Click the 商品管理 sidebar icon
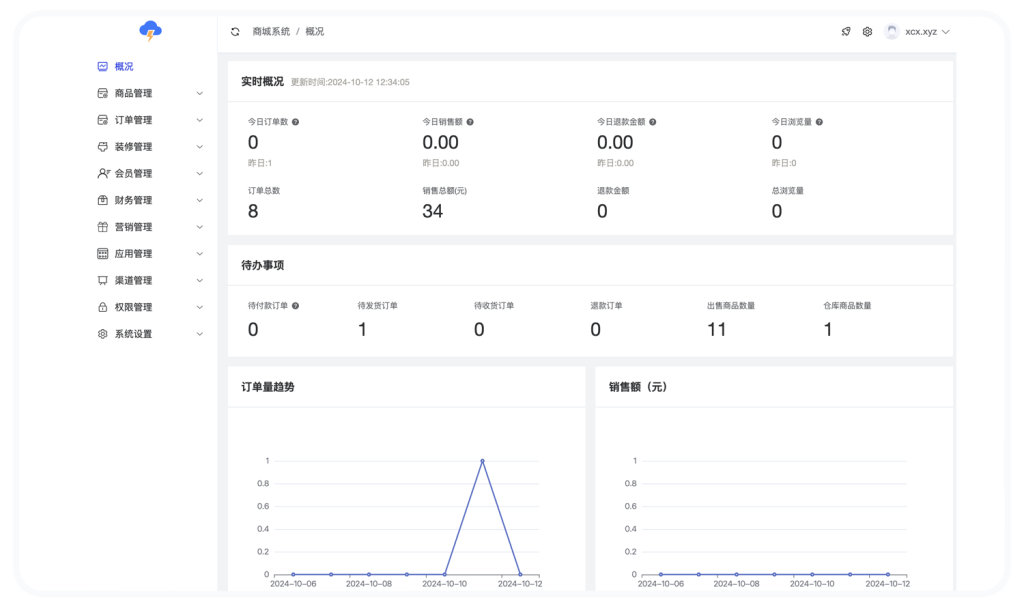Screen dimensions: 1024x613 click(x=103, y=93)
